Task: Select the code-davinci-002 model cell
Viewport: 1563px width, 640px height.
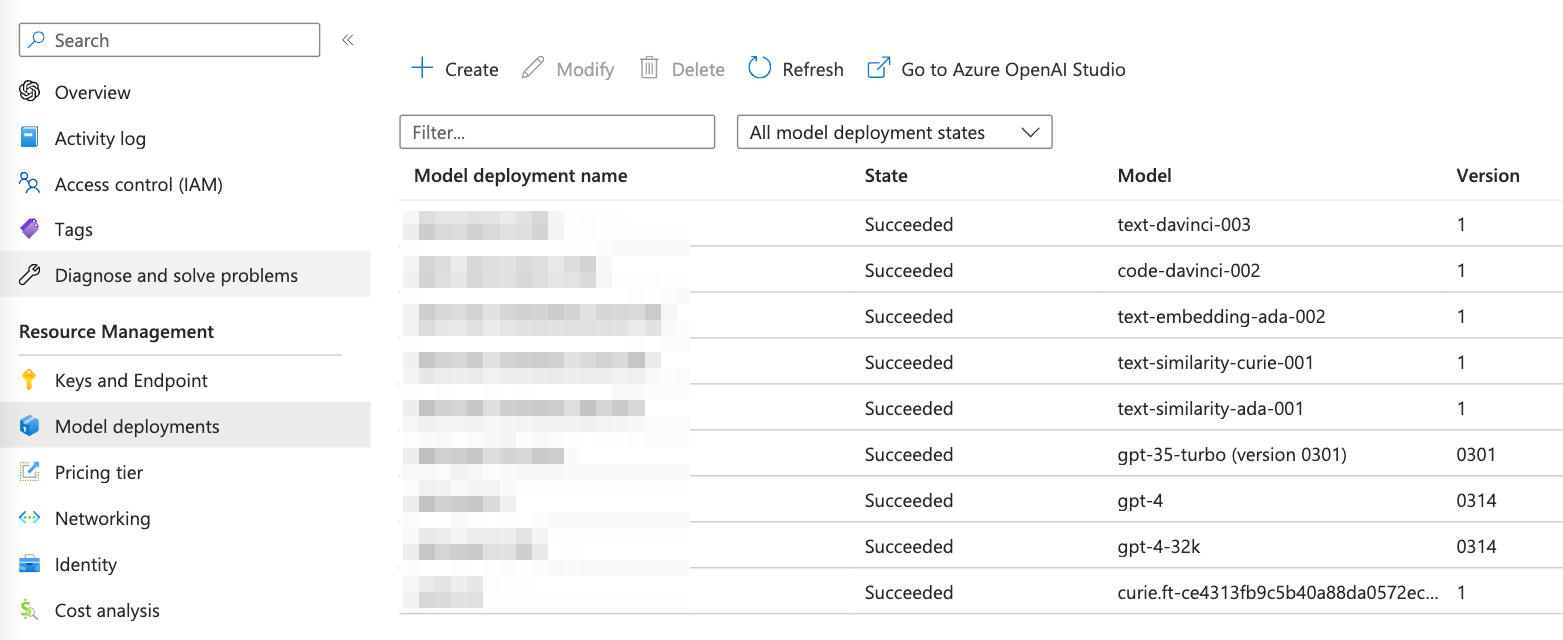Action: click(x=1189, y=270)
